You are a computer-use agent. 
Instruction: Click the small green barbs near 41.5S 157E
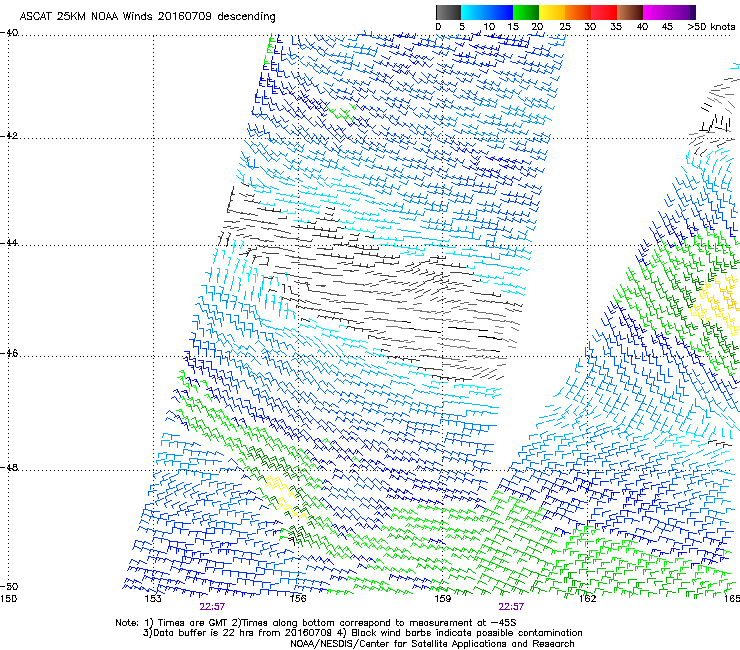click(341, 114)
